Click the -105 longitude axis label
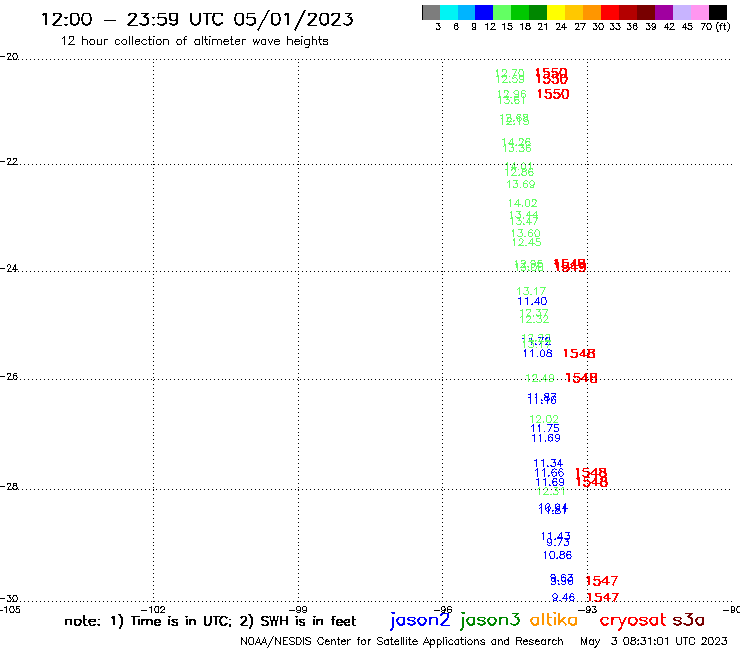740x650 pixels. point(10,609)
